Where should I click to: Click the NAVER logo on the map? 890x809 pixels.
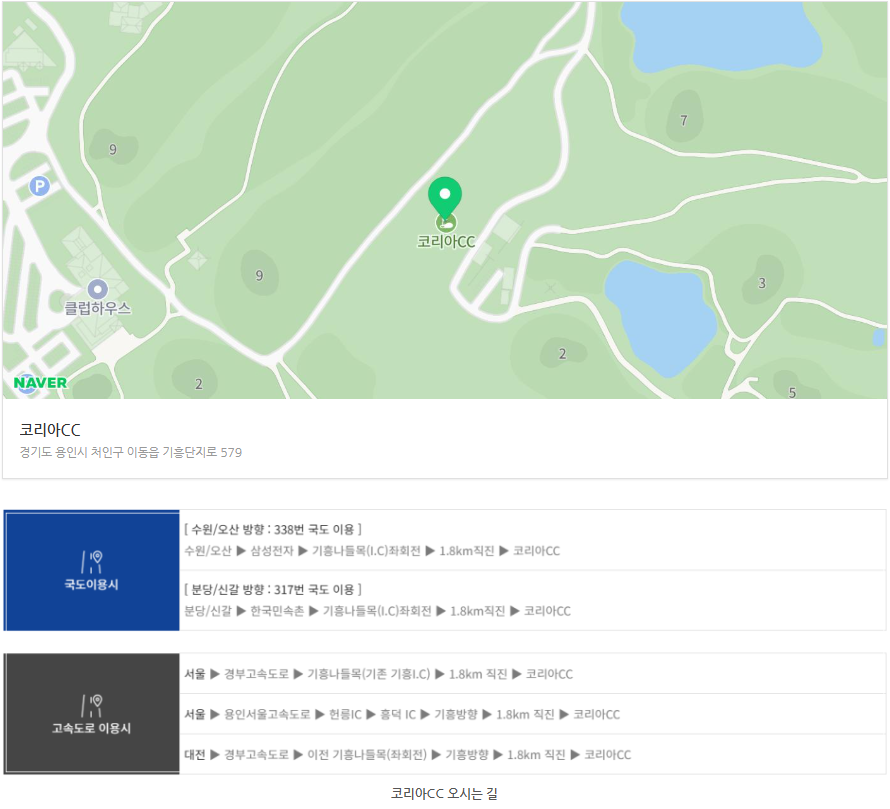(41, 382)
